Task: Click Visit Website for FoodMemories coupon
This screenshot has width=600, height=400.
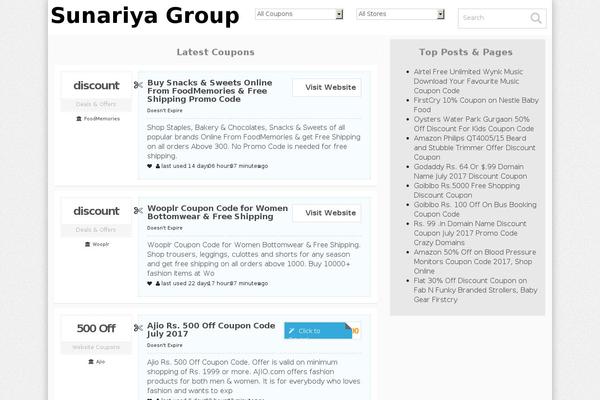Action: click(327, 87)
